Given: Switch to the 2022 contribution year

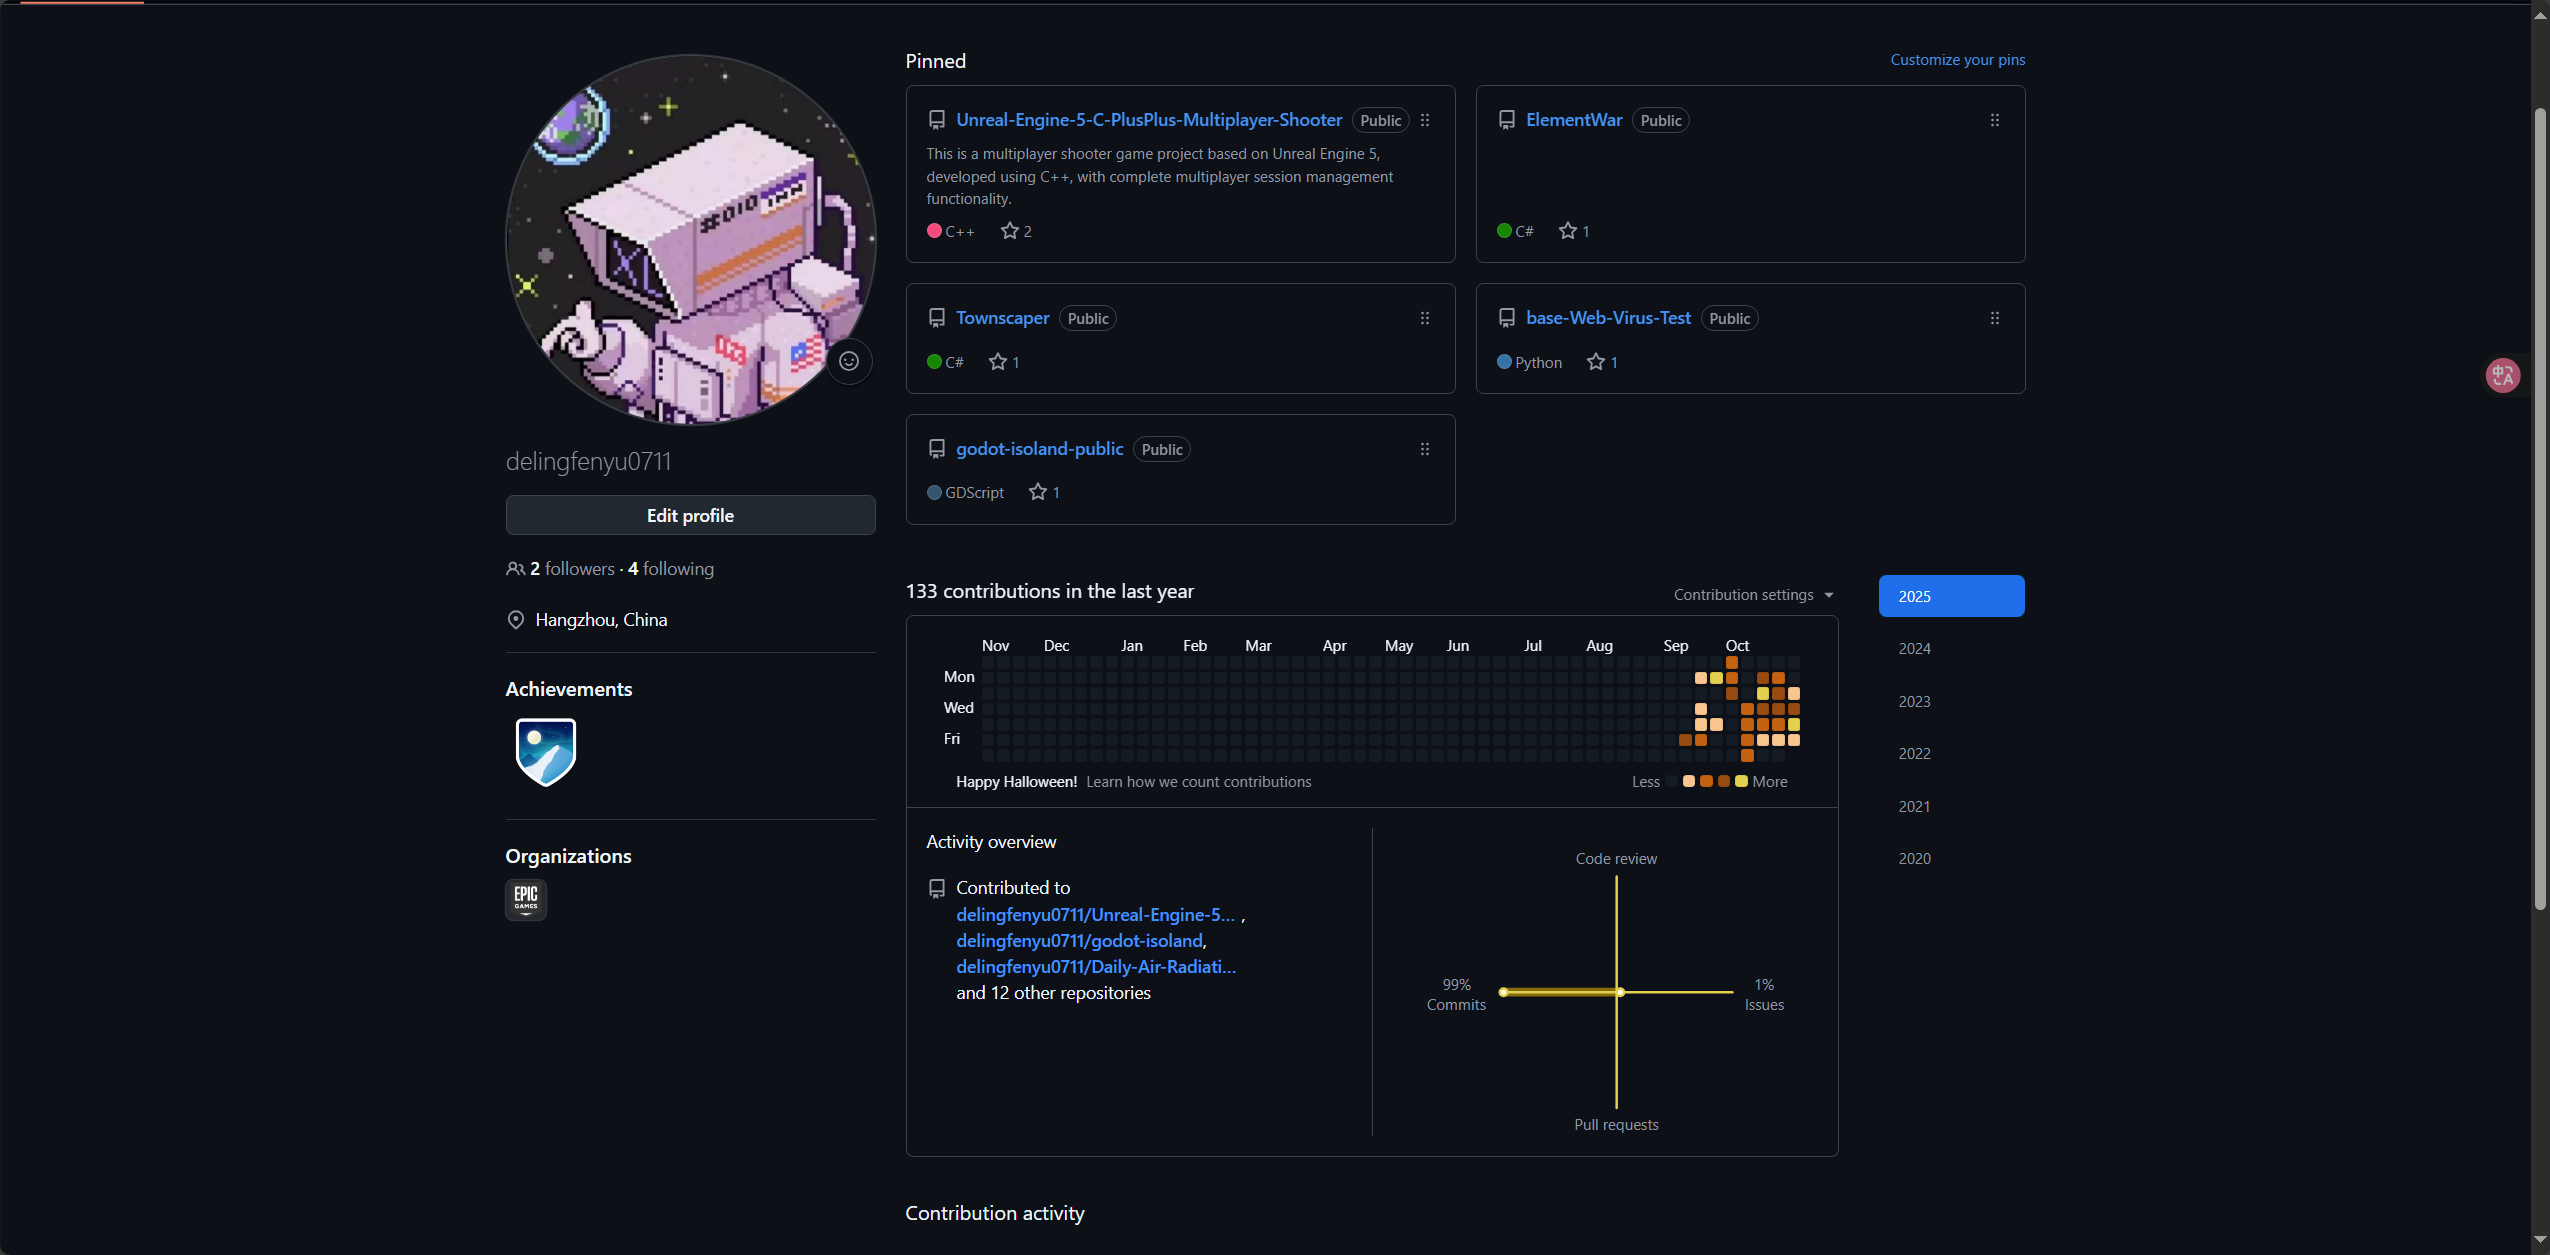Looking at the screenshot, I should (x=1915, y=754).
